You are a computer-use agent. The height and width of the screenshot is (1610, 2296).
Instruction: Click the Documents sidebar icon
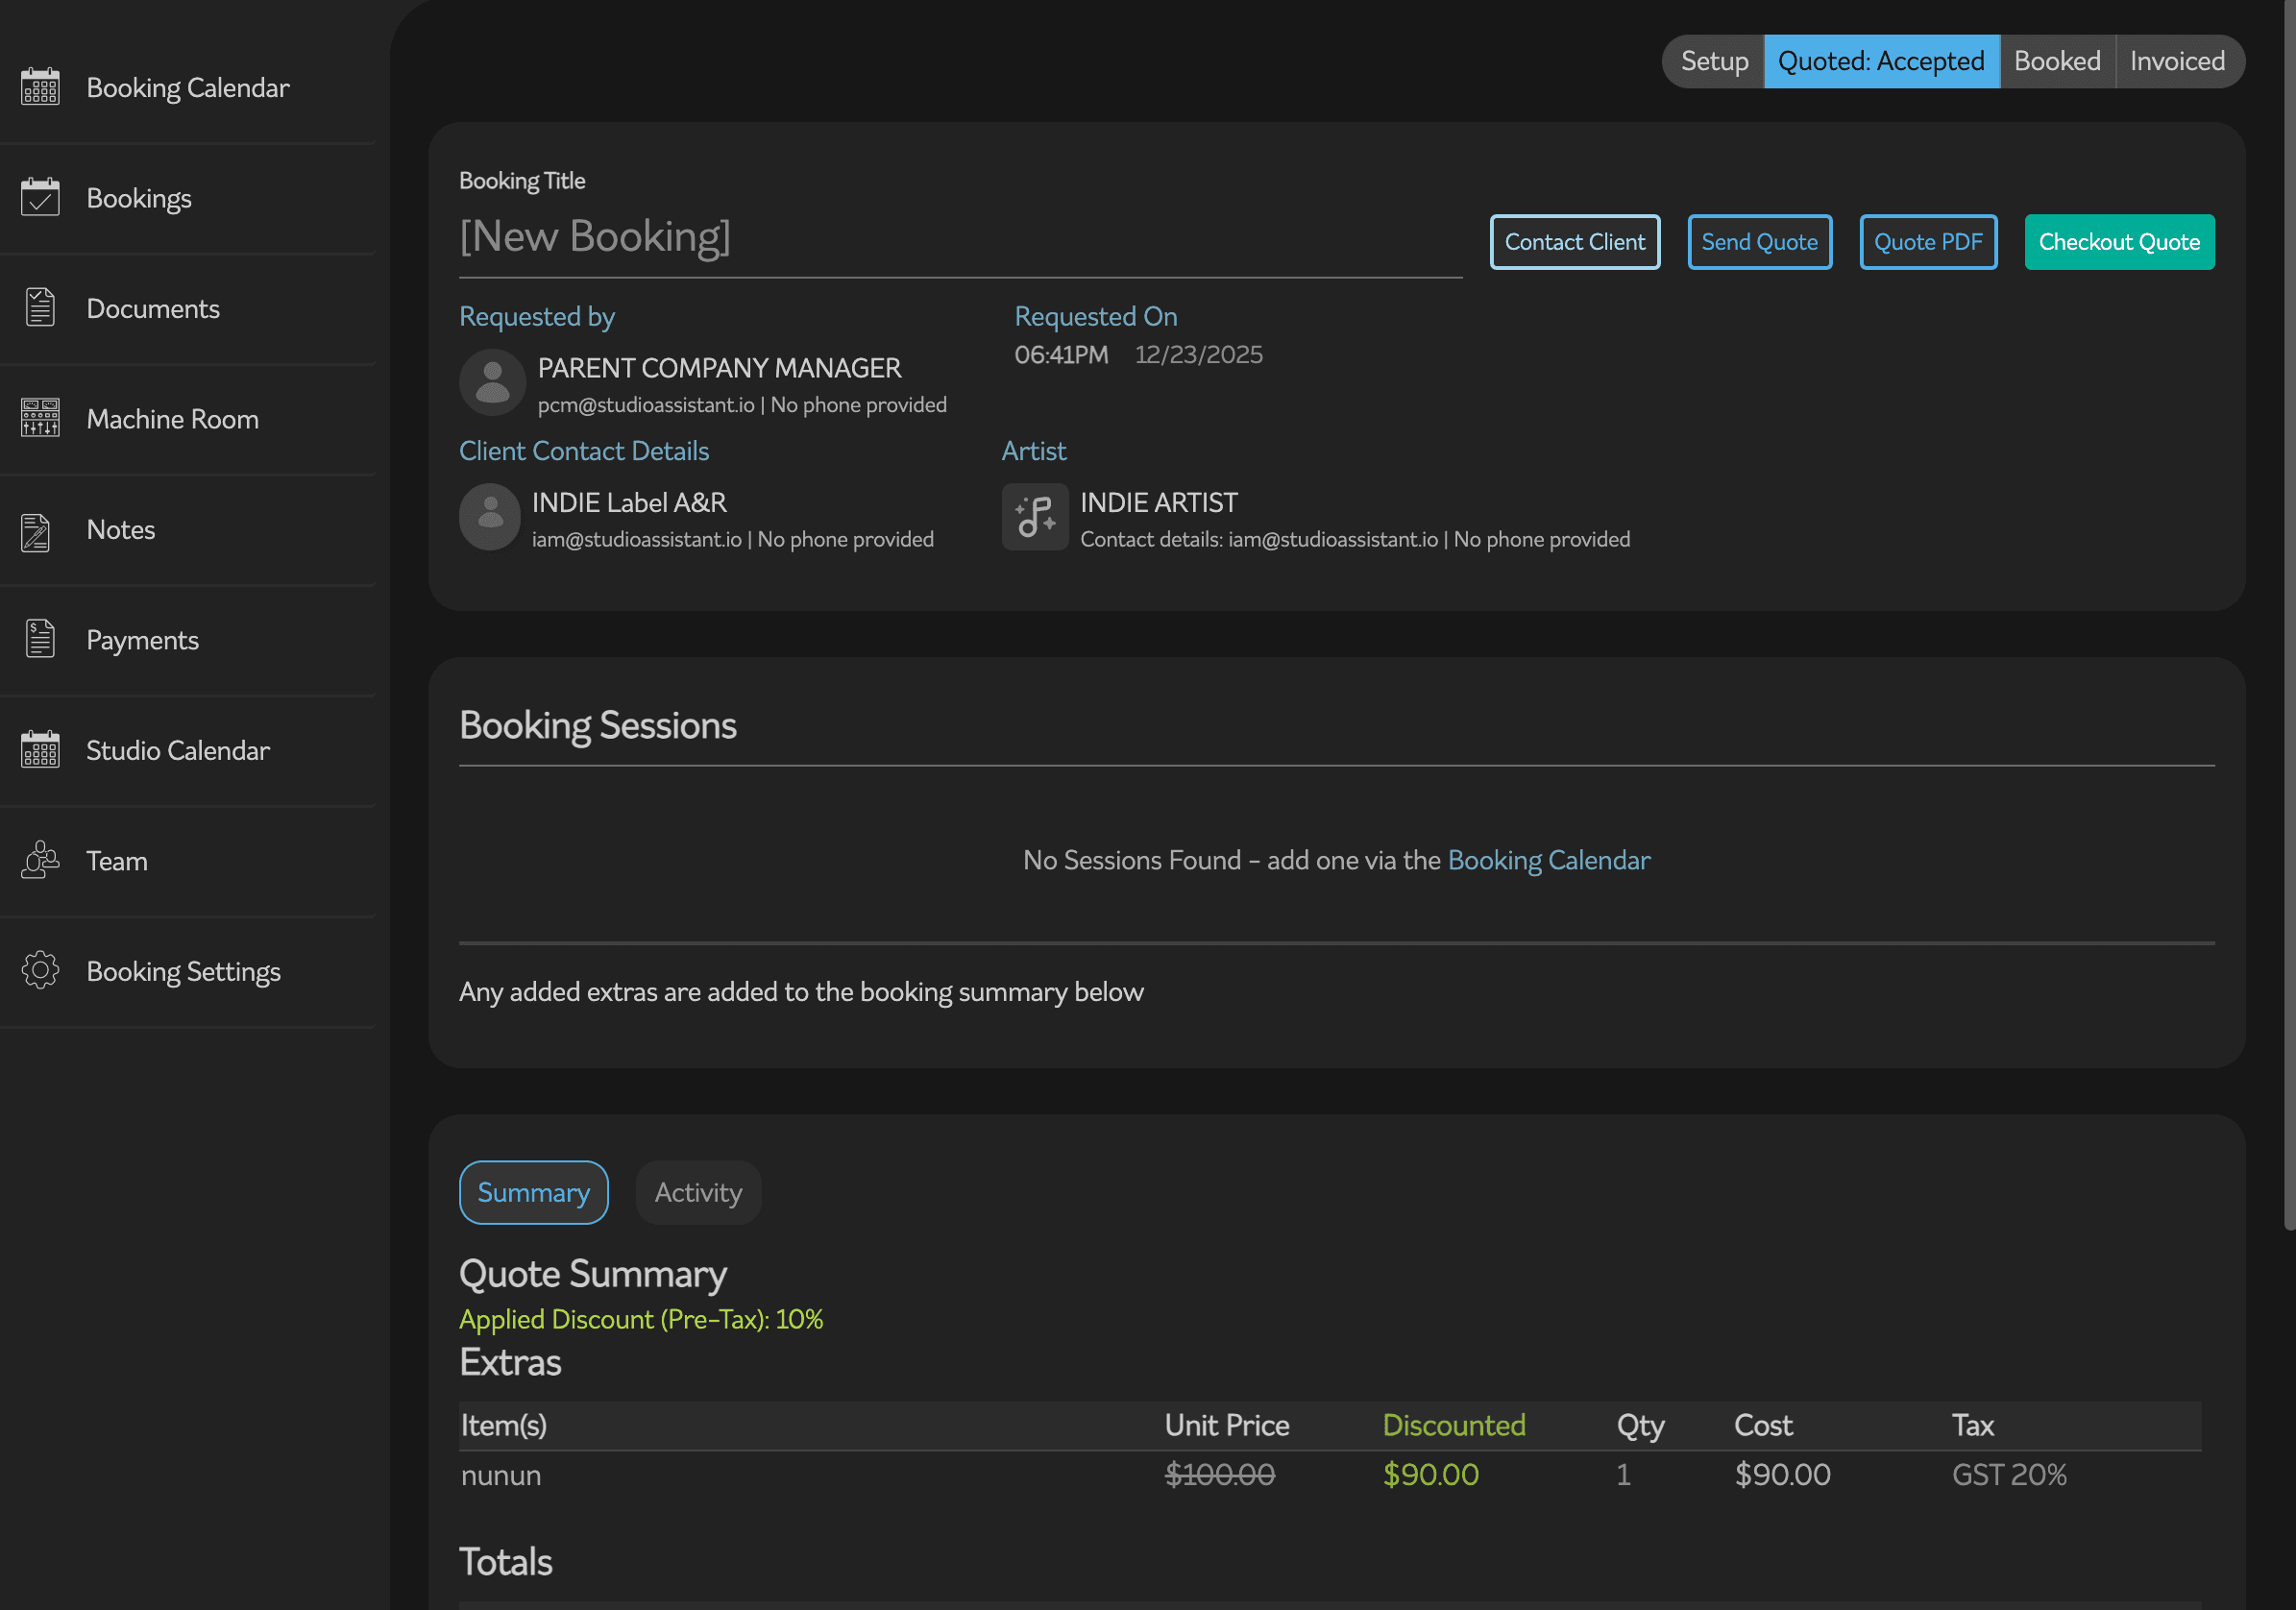pos(40,308)
